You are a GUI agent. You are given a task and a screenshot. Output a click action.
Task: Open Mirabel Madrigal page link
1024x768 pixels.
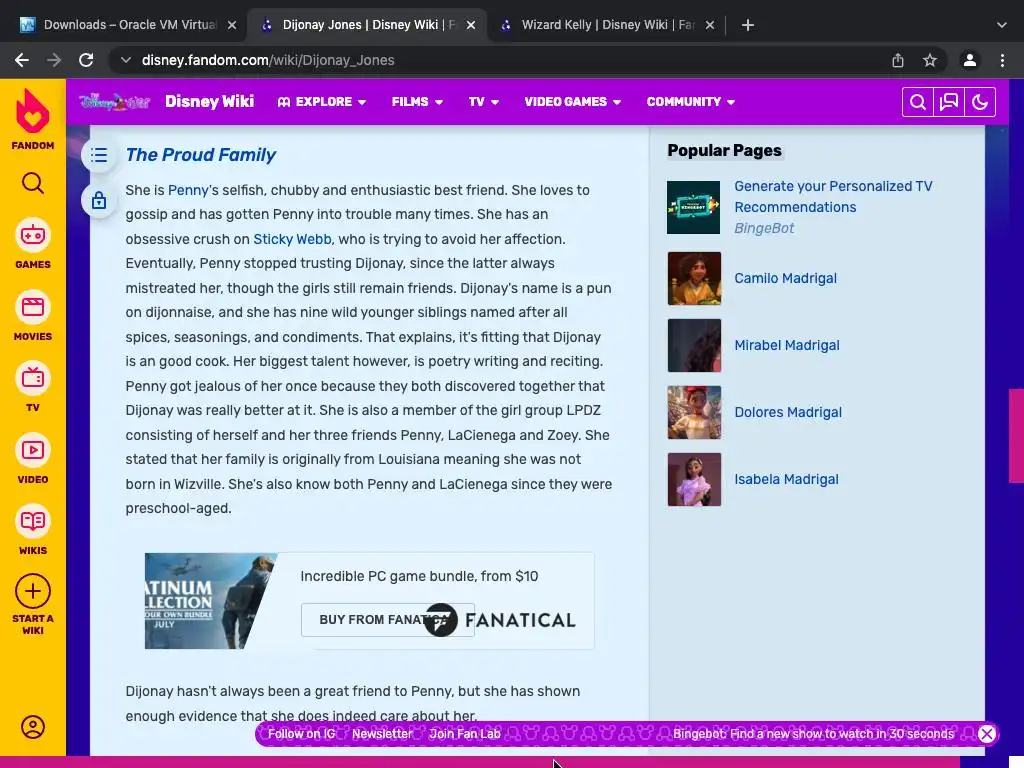click(786, 345)
